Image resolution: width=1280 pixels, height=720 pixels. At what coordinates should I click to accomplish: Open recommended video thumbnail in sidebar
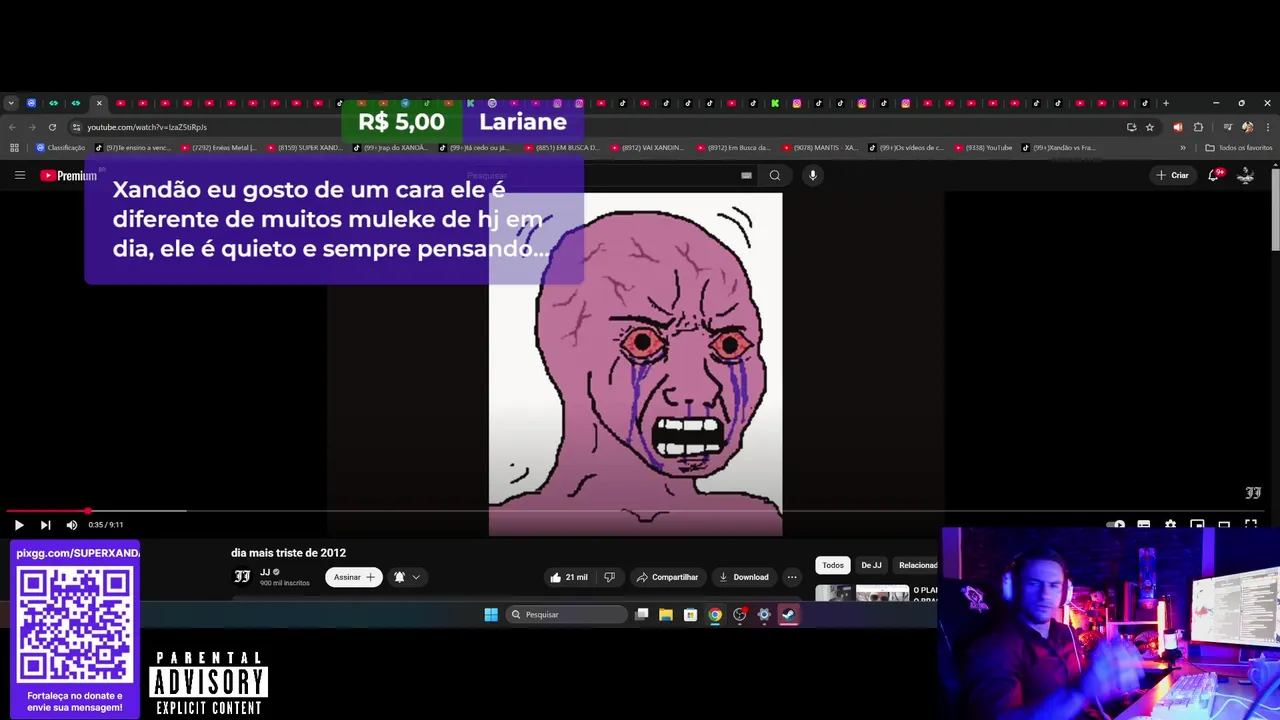[862, 593]
